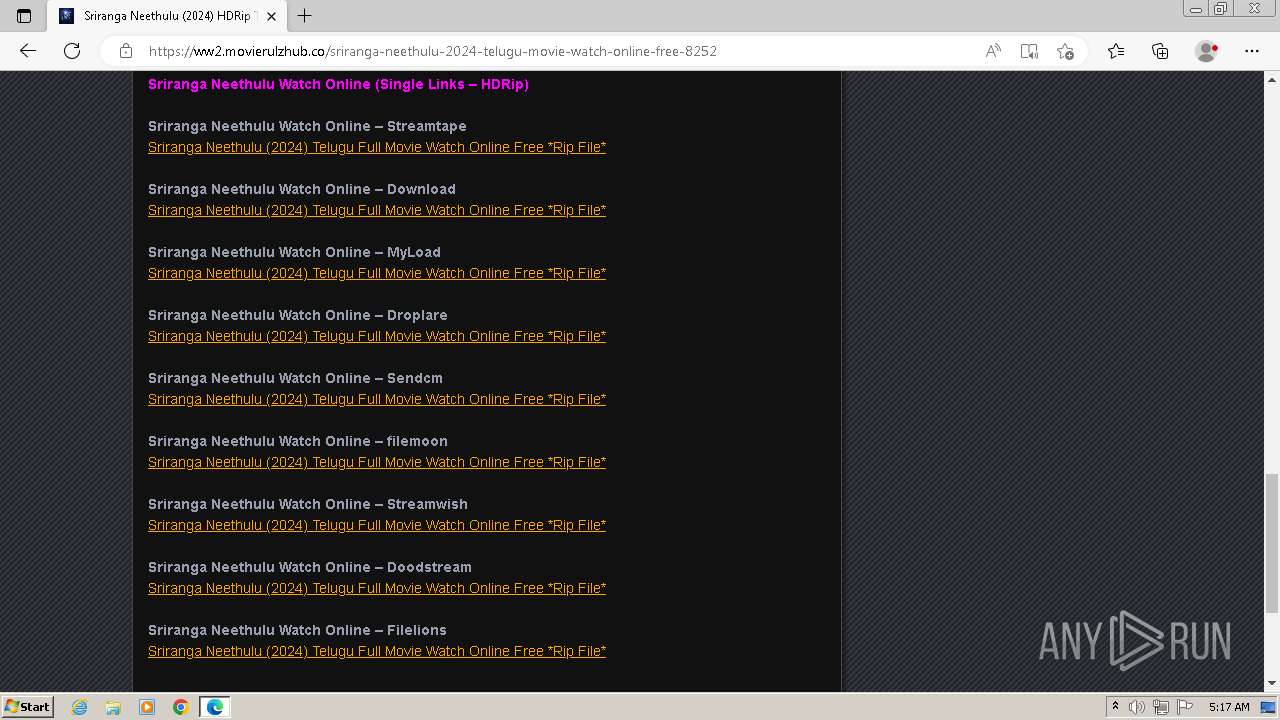Open immersive reader / translate icon
Viewport: 1280px width, 720px height.
[x=1029, y=51]
